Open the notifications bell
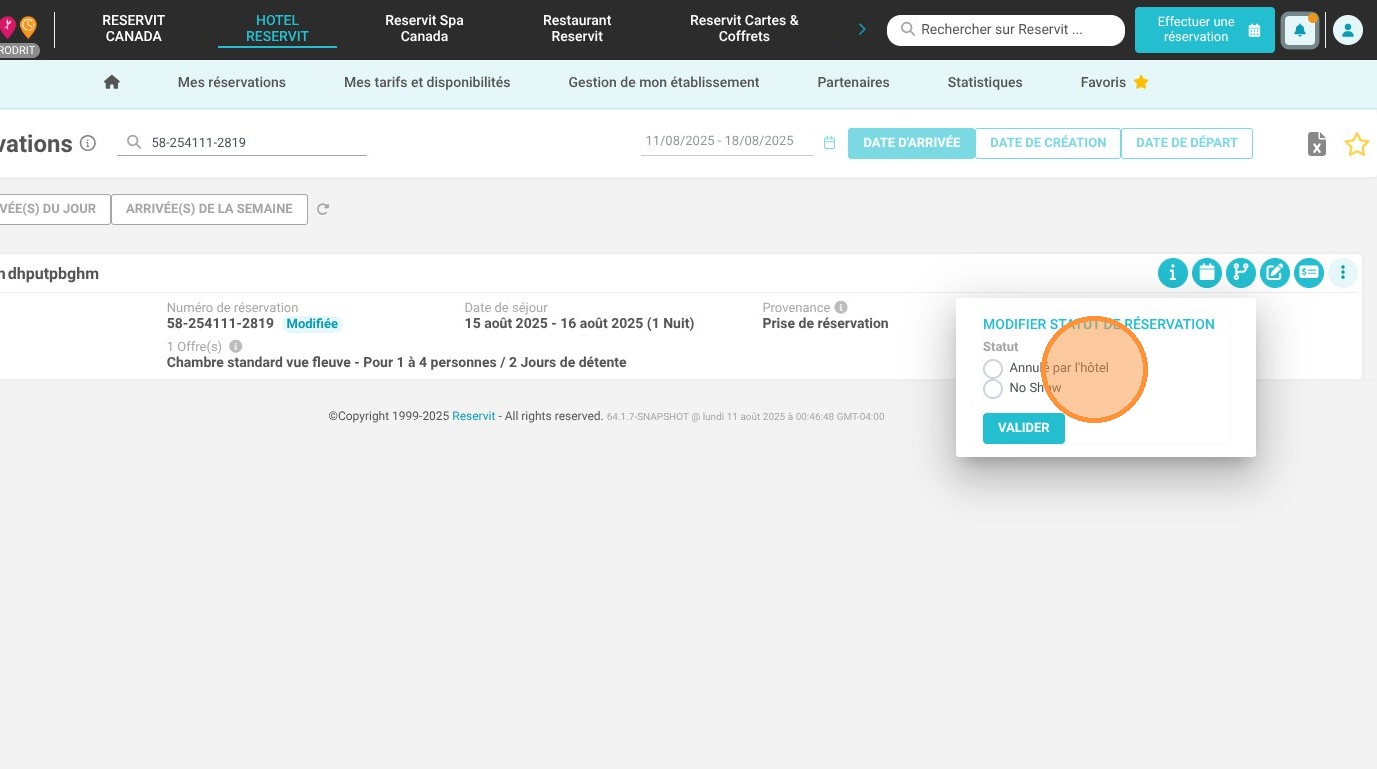 point(1300,30)
